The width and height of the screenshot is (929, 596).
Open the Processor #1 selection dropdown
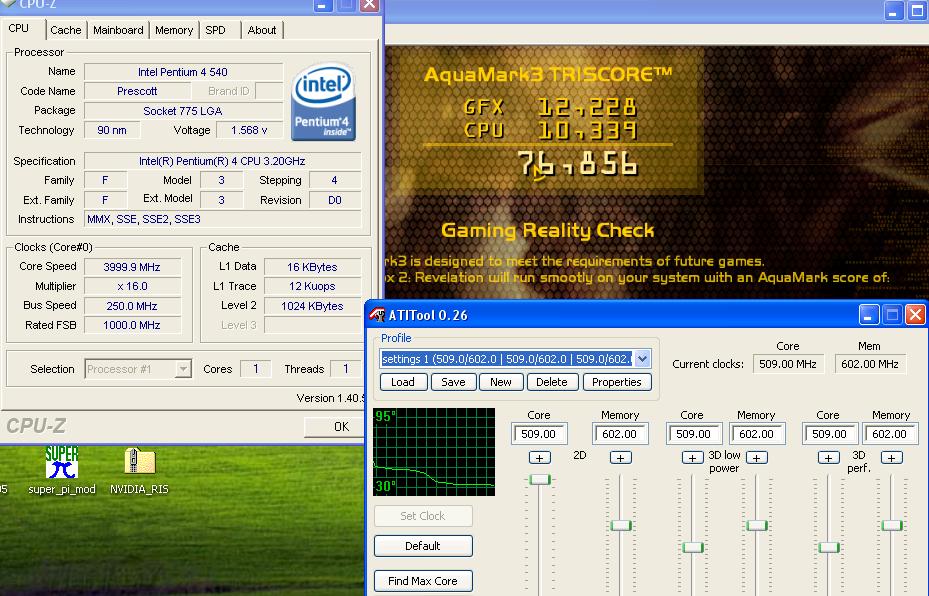point(138,369)
